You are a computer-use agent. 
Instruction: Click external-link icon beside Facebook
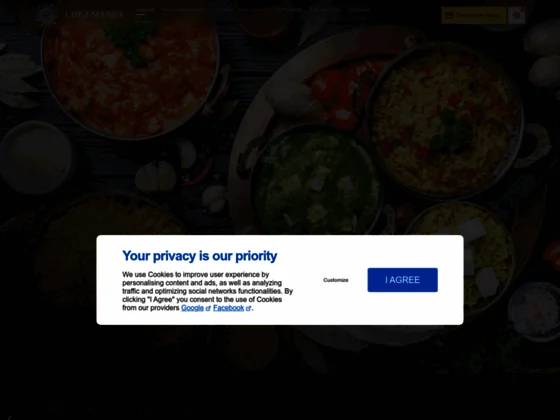249,309
